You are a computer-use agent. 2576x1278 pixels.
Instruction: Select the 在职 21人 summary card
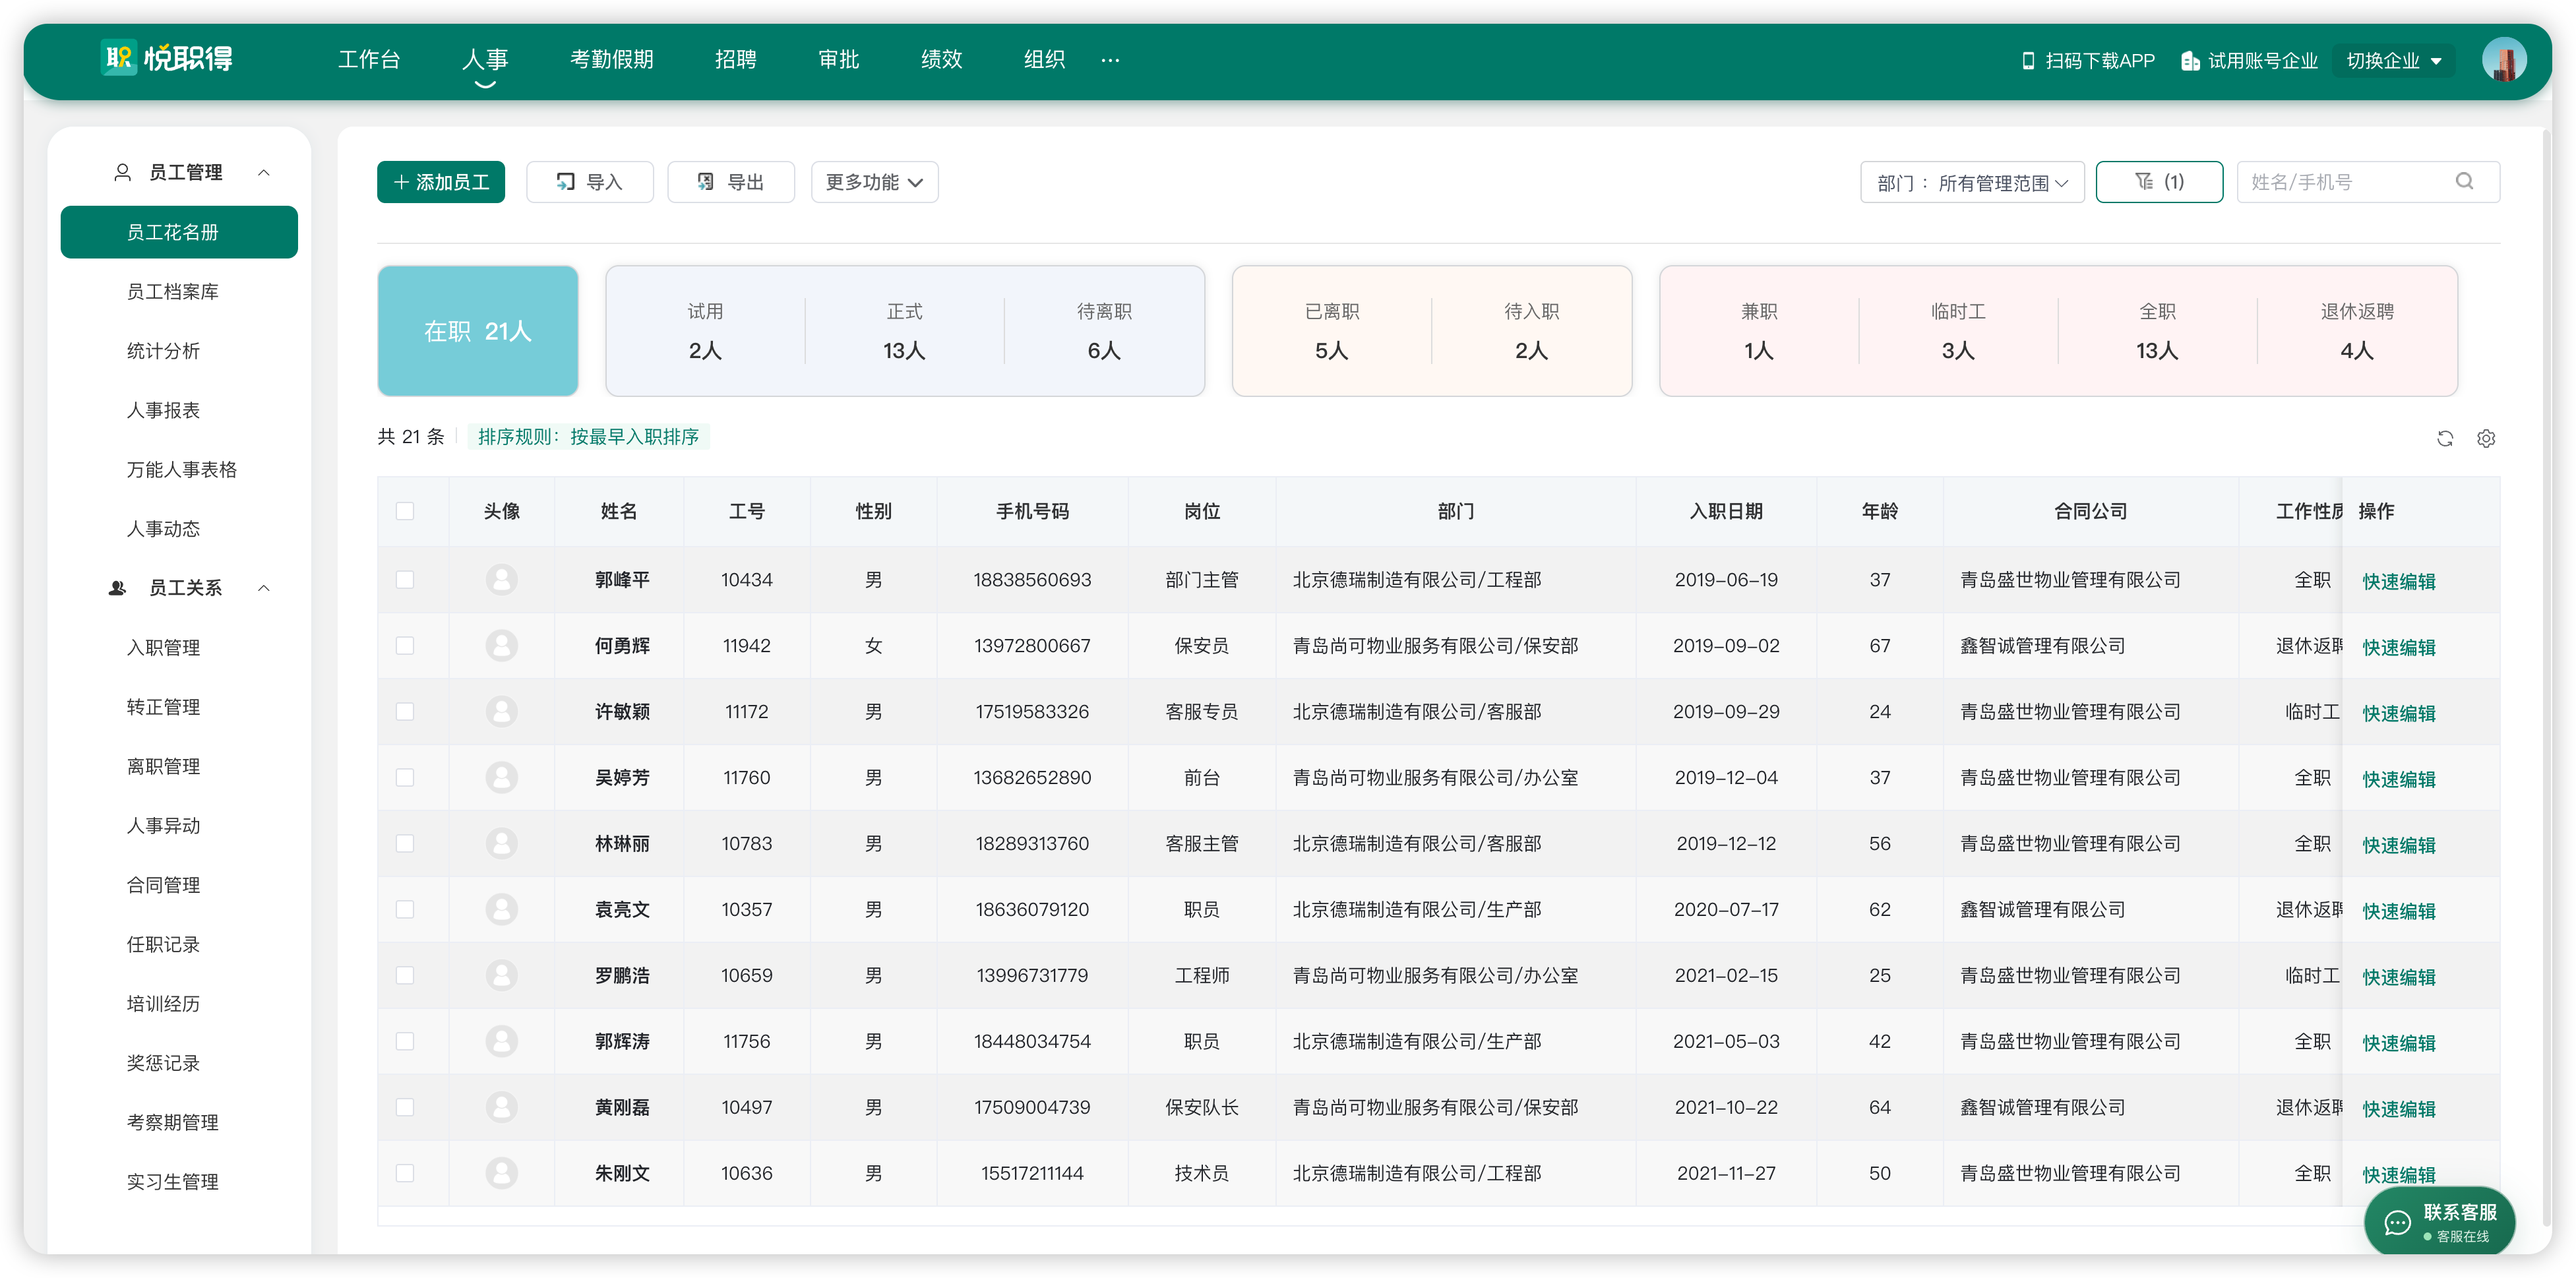click(x=477, y=330)
